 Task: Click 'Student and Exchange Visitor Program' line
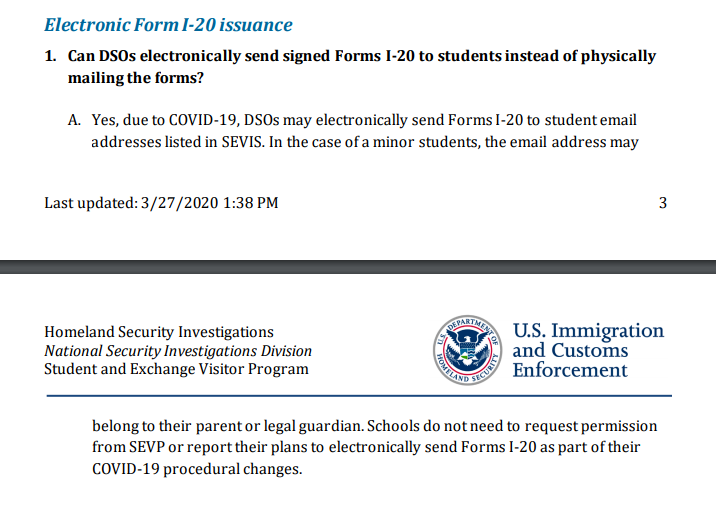tap(176, 369)
